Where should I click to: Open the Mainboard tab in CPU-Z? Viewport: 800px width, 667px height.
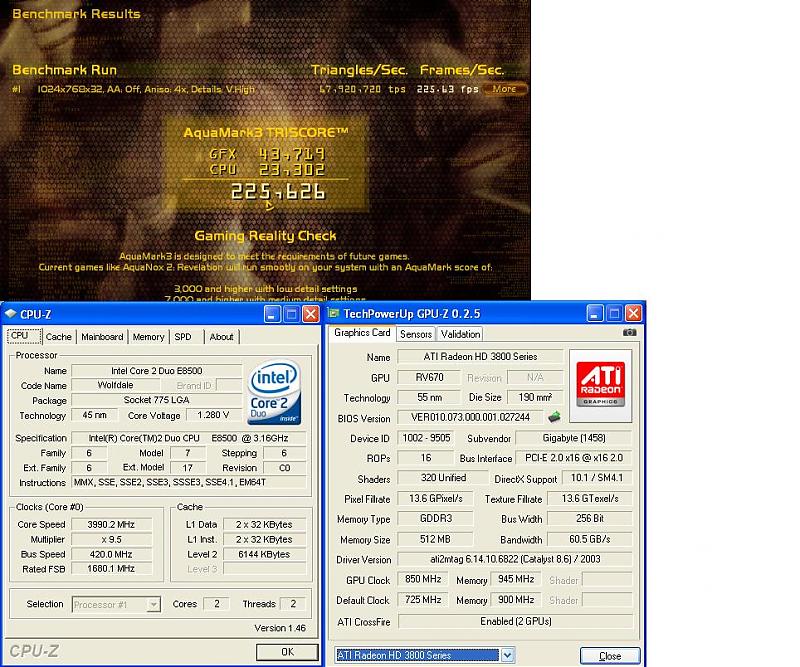click(102, 337)
